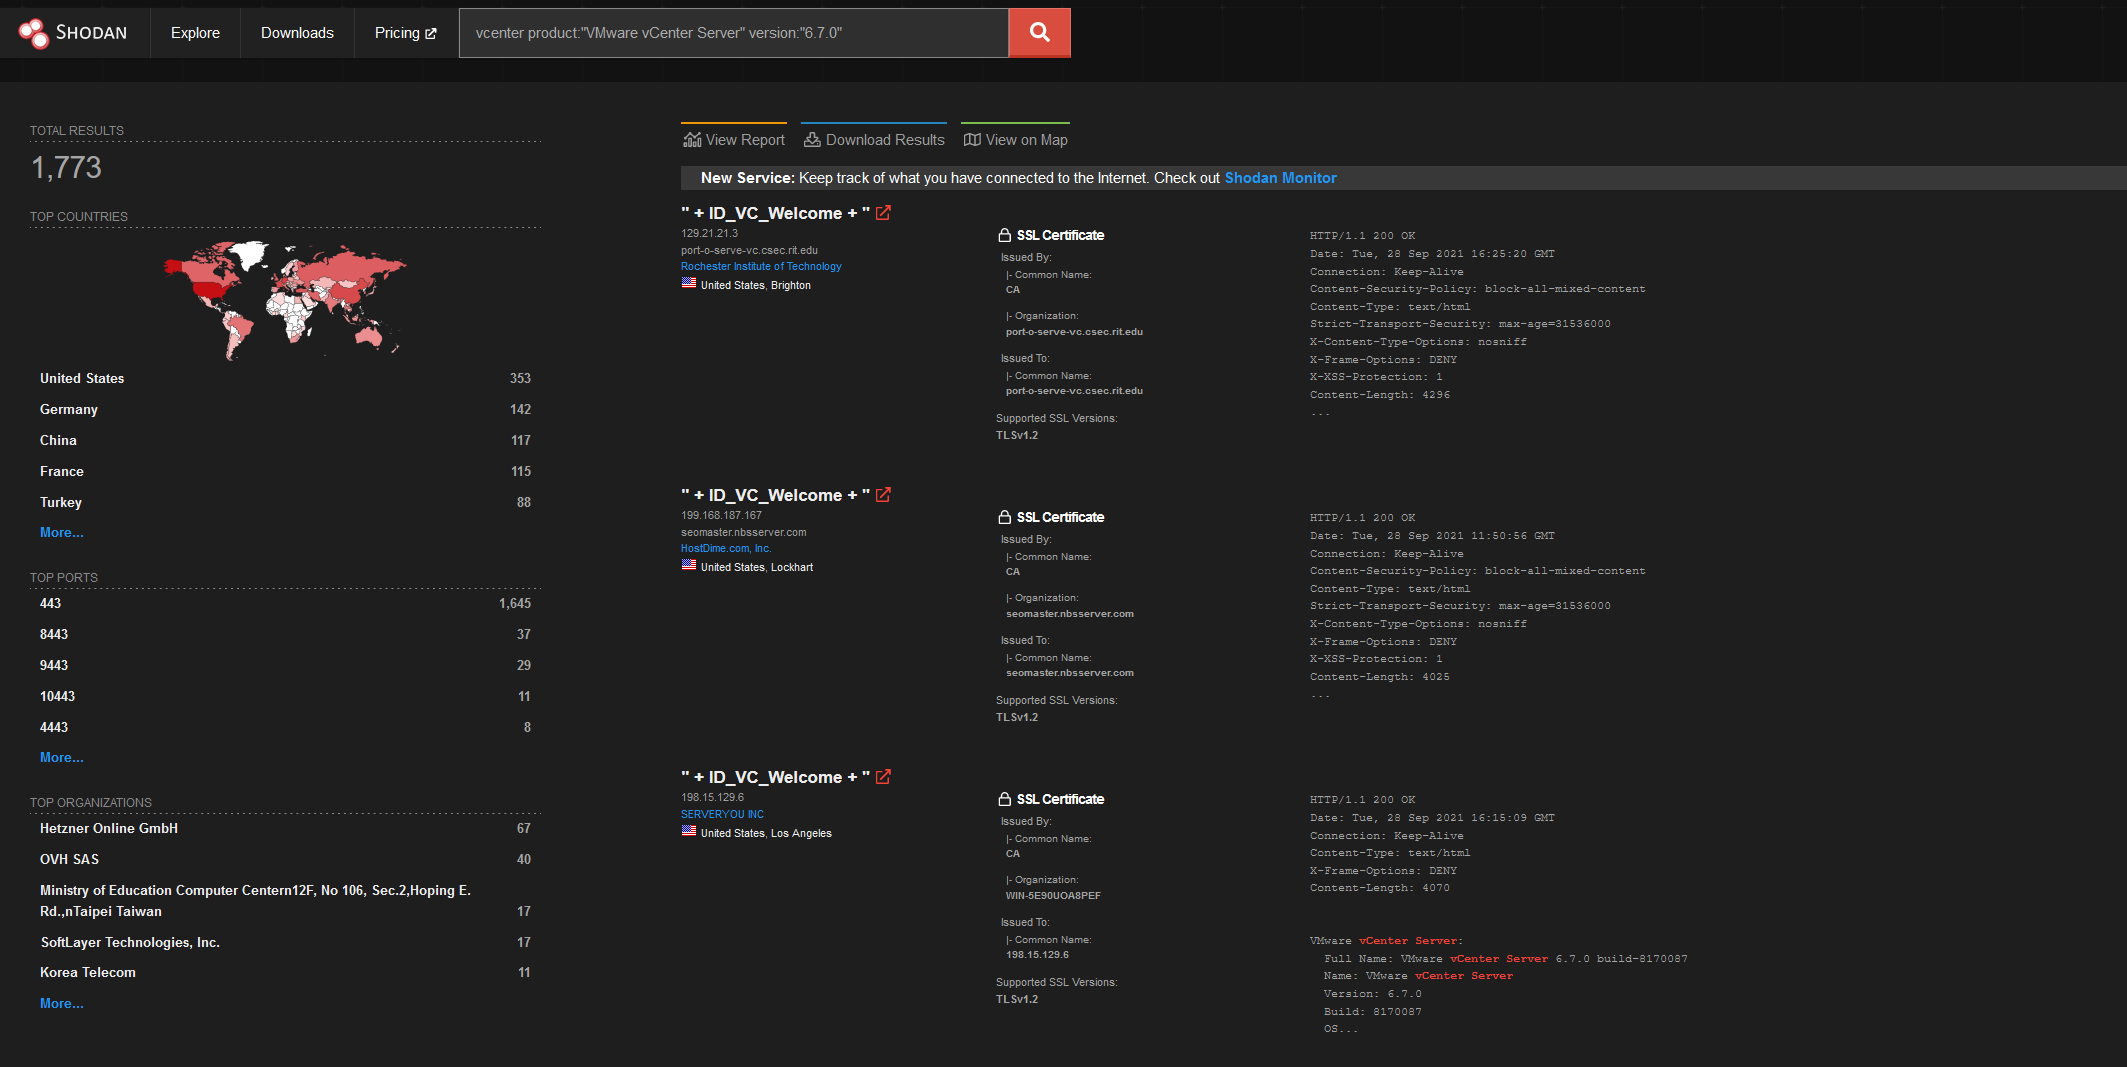
Task: Click IP address 199.168.187.167
Action: click(x=721, y=515)
